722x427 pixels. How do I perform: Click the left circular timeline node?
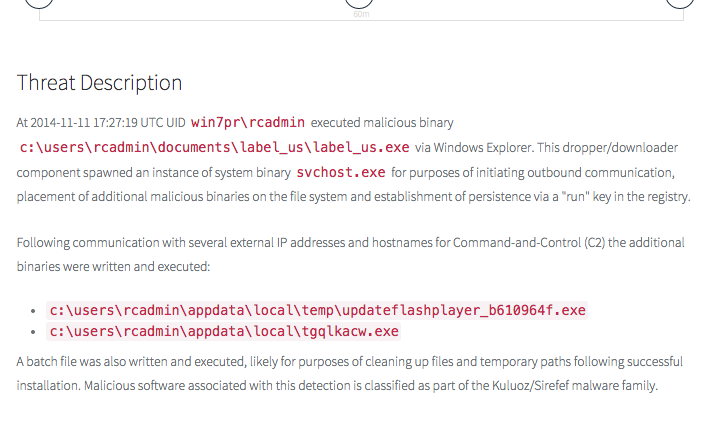pyautogui.click(x=39, y=3)
